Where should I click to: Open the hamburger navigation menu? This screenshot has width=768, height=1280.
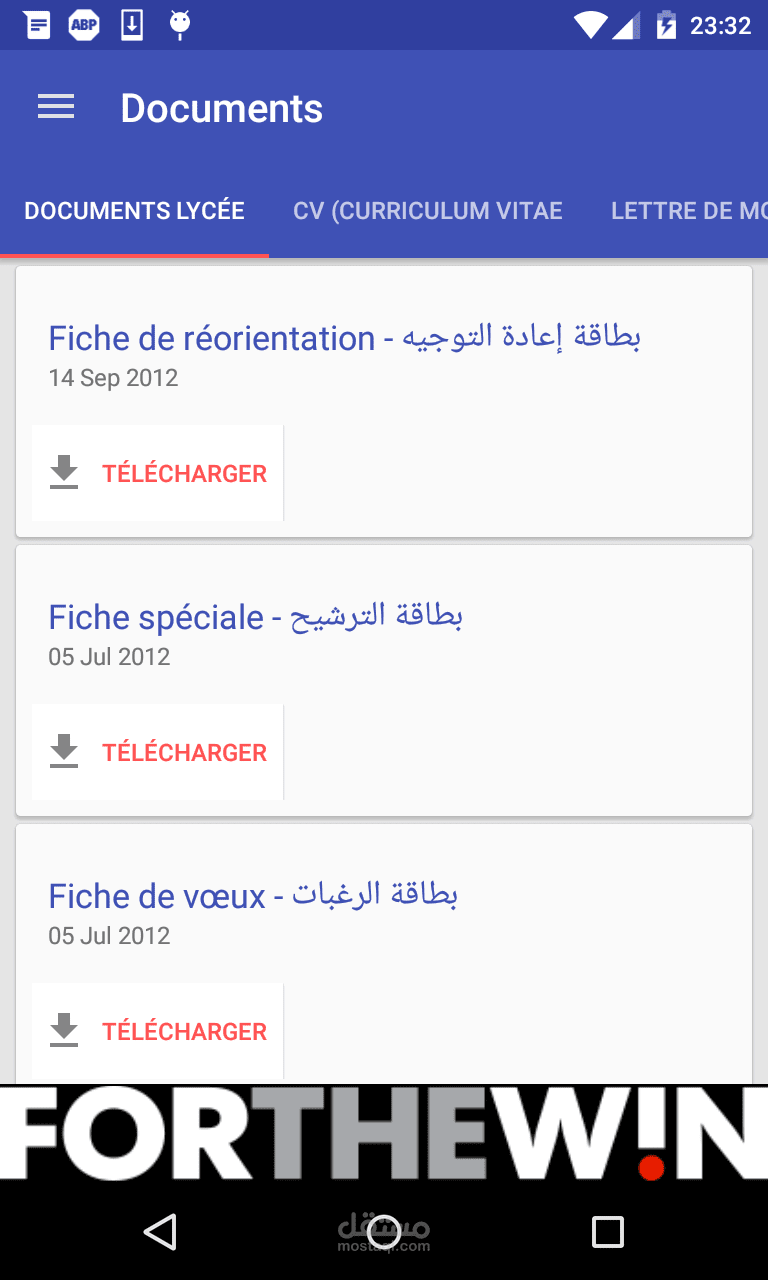[x=56, y=108]
